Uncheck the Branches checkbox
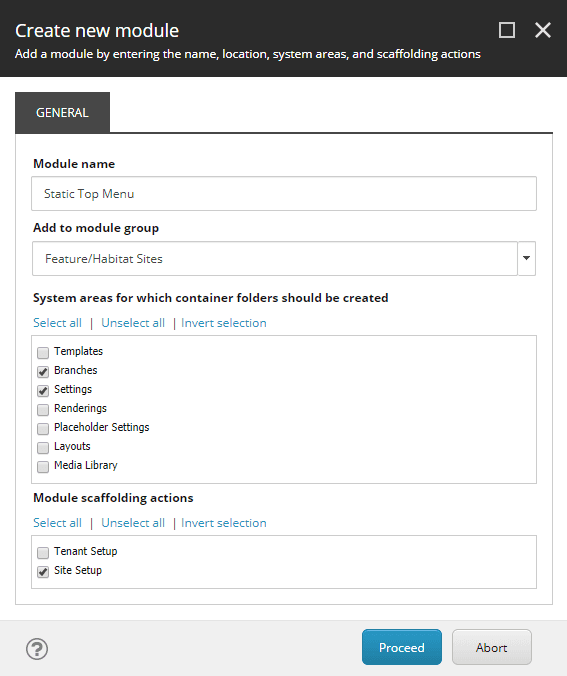 [43, 372]
